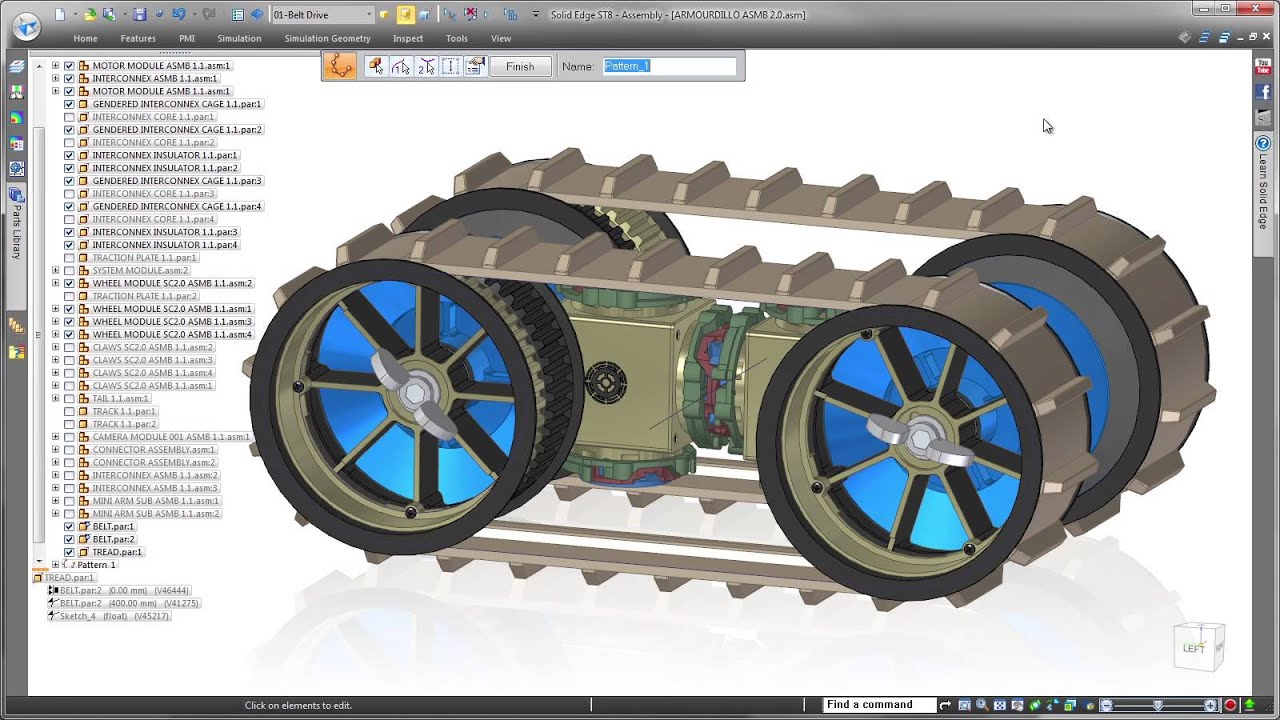This screenshot has width=1280, height=720.
Task: Switch to the Inspect ribbon tab
Action: (x=408, y=39)
